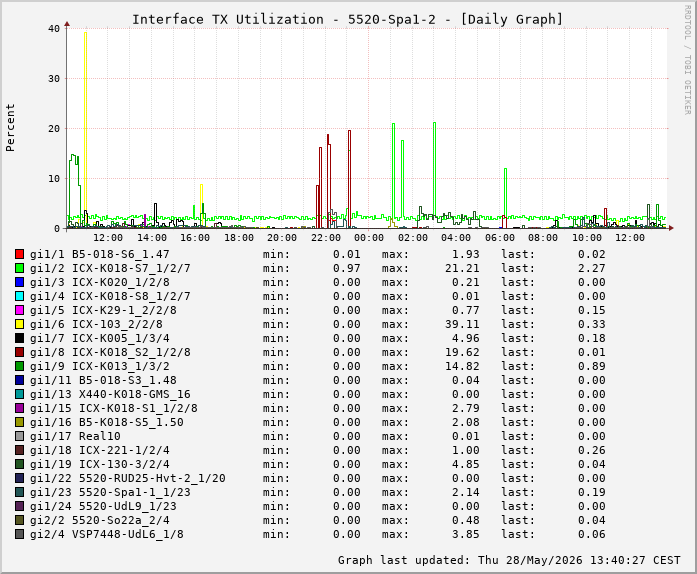Click the magenta gi1/5 ICX-K29-1 legend swatch
This screenshot has height=574, width=697.
point(19,310)
